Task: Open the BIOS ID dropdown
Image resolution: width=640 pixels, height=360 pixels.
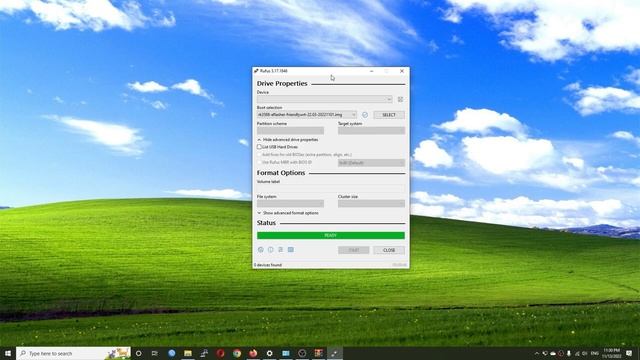Action: [371, 162]
